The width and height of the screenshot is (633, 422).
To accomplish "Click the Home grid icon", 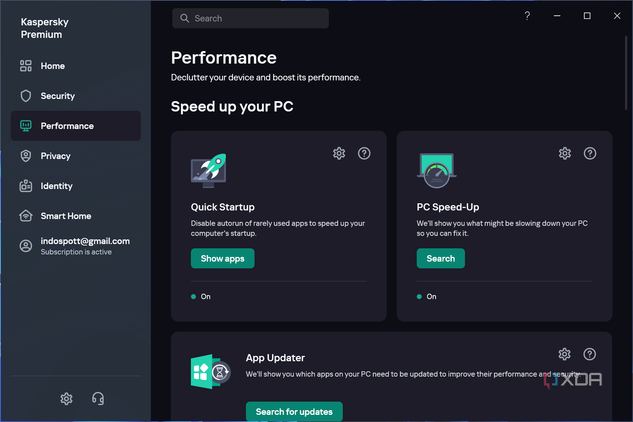I will tap(26, 66).
